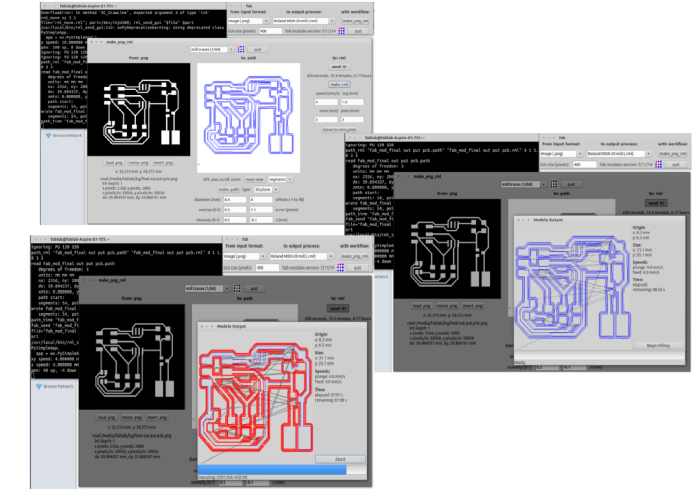
Task: Click the terminal title bar in the top screenshot
Action: (x=133, y=6)
